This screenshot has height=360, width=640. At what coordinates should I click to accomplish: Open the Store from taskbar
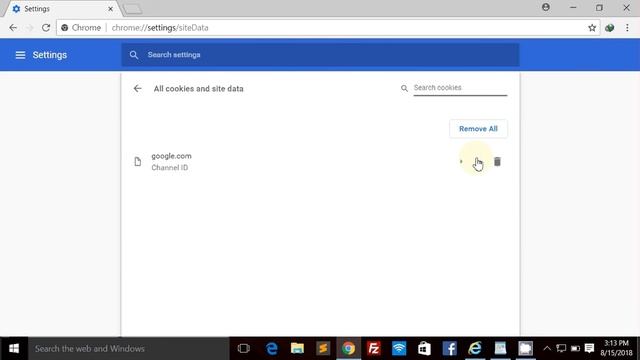(x=424, y=349)
